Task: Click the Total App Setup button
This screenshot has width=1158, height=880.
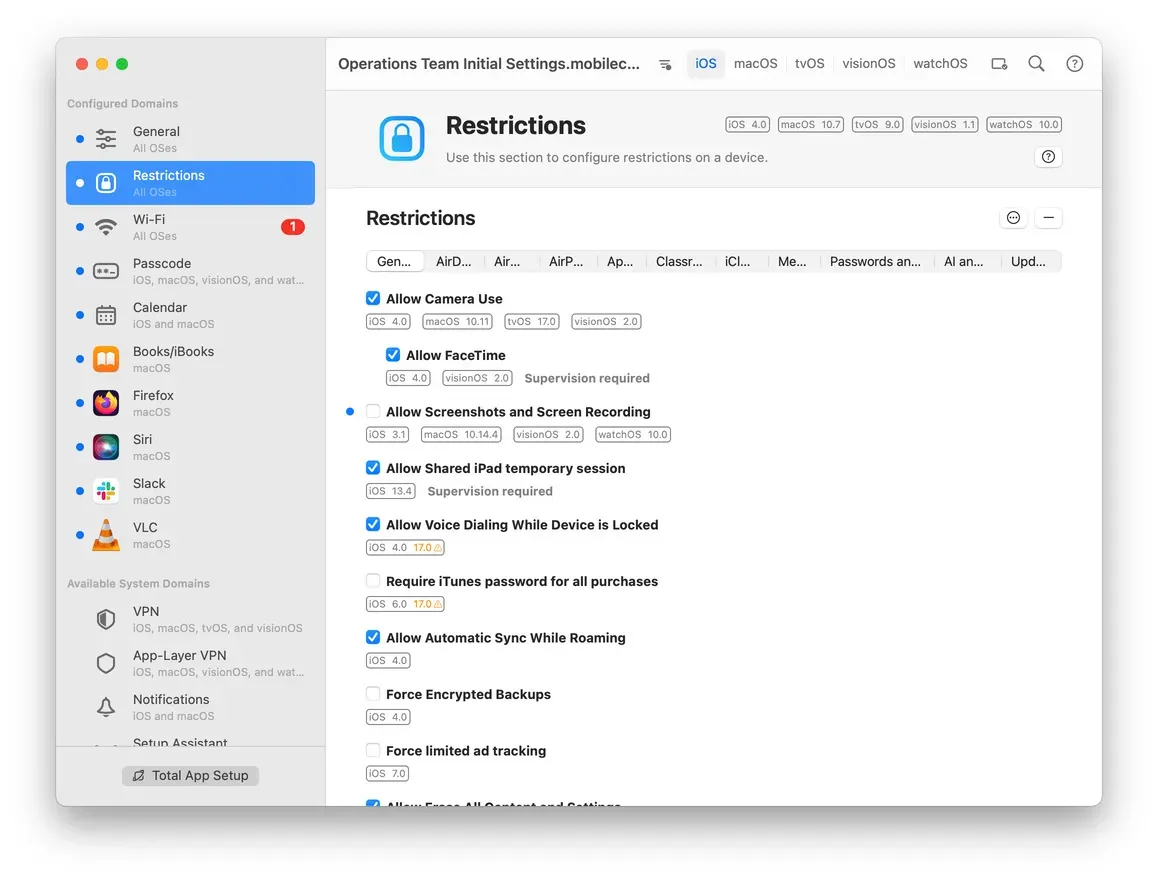Action: pyautogui.click(x=190, y=775)
